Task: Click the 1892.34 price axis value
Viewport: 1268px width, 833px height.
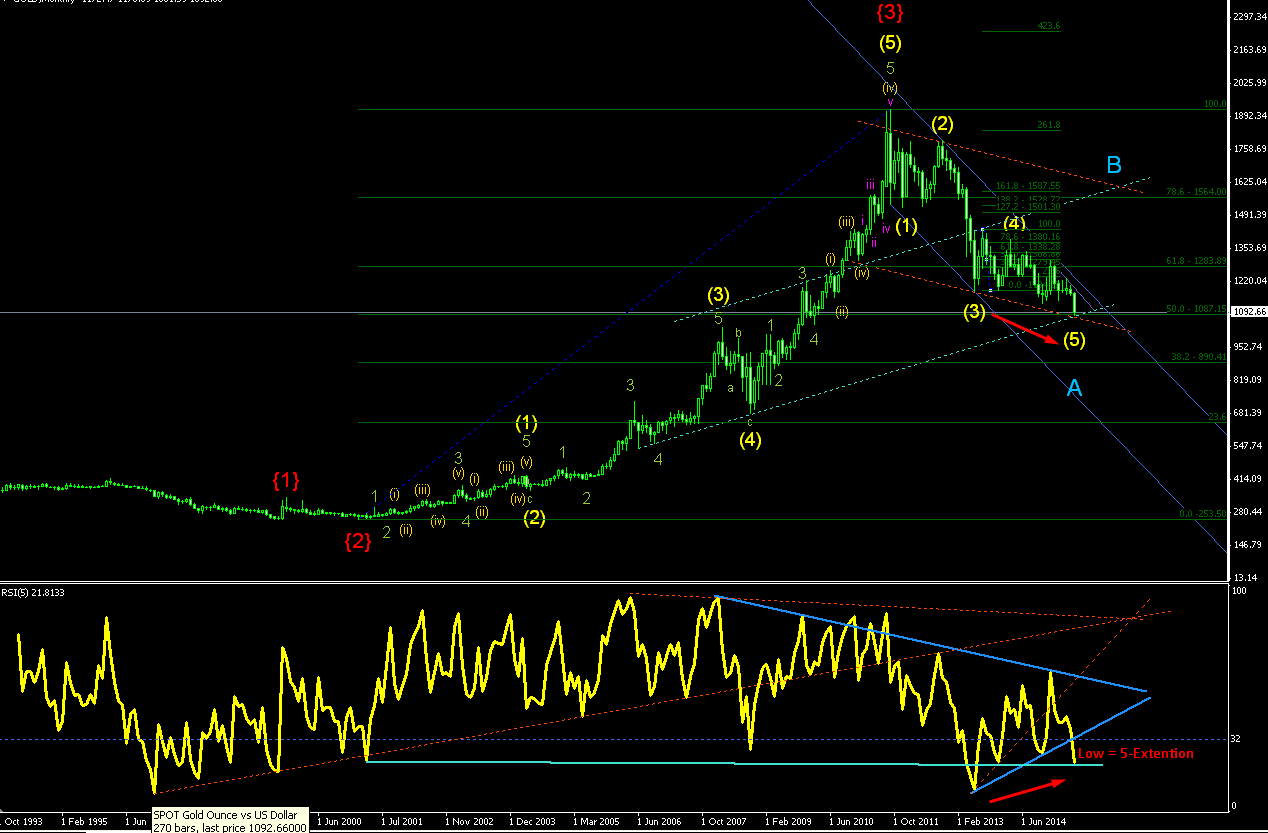Action: click(x=1250, y=116)
